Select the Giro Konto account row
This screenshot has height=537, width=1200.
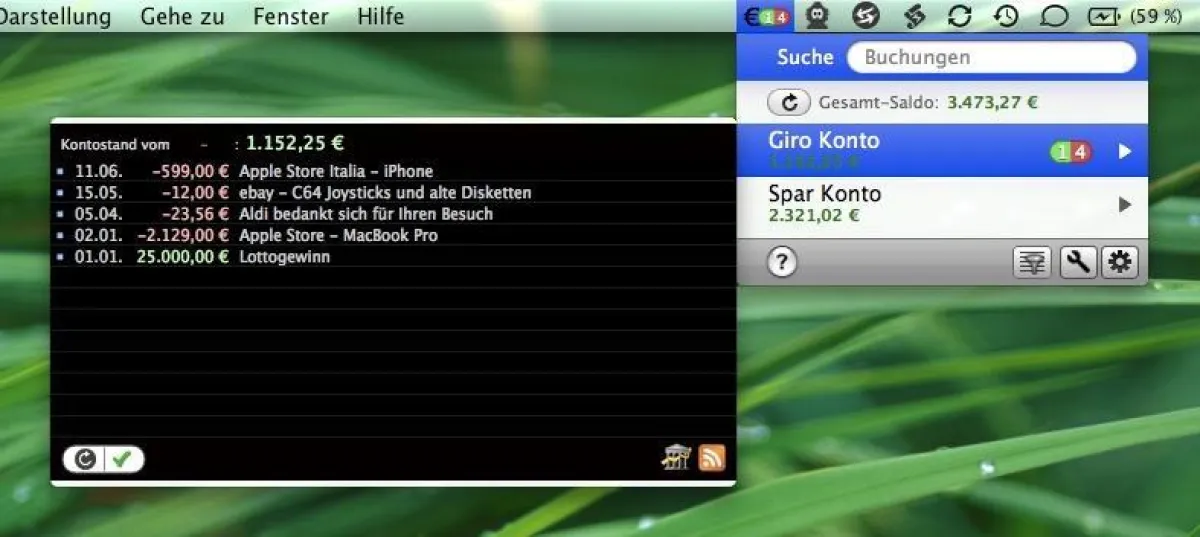point(942,151)
